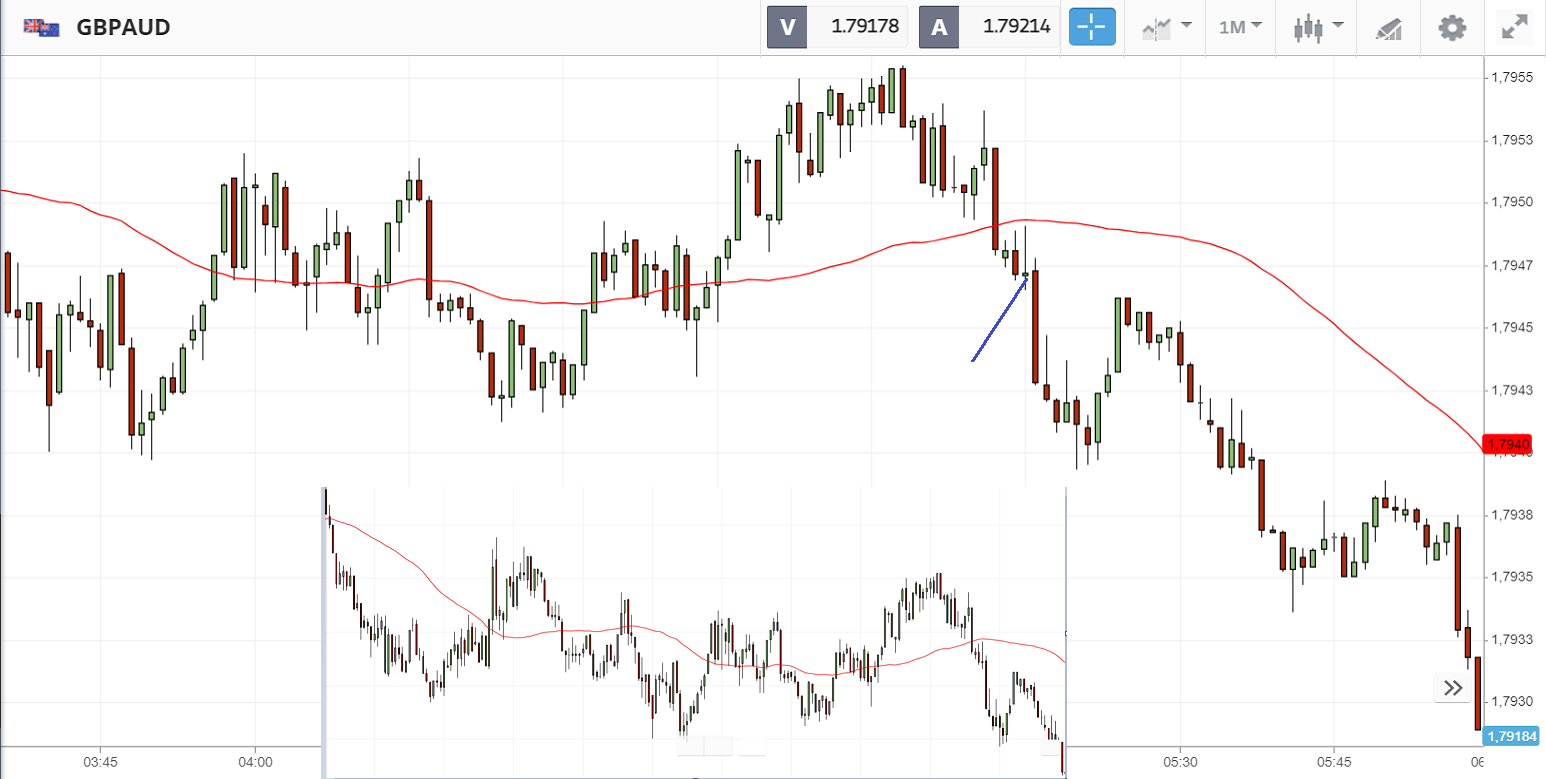Click the 1,7943 price axis label
Screen dimensions: 1546x779
[x=1512, y=389]
